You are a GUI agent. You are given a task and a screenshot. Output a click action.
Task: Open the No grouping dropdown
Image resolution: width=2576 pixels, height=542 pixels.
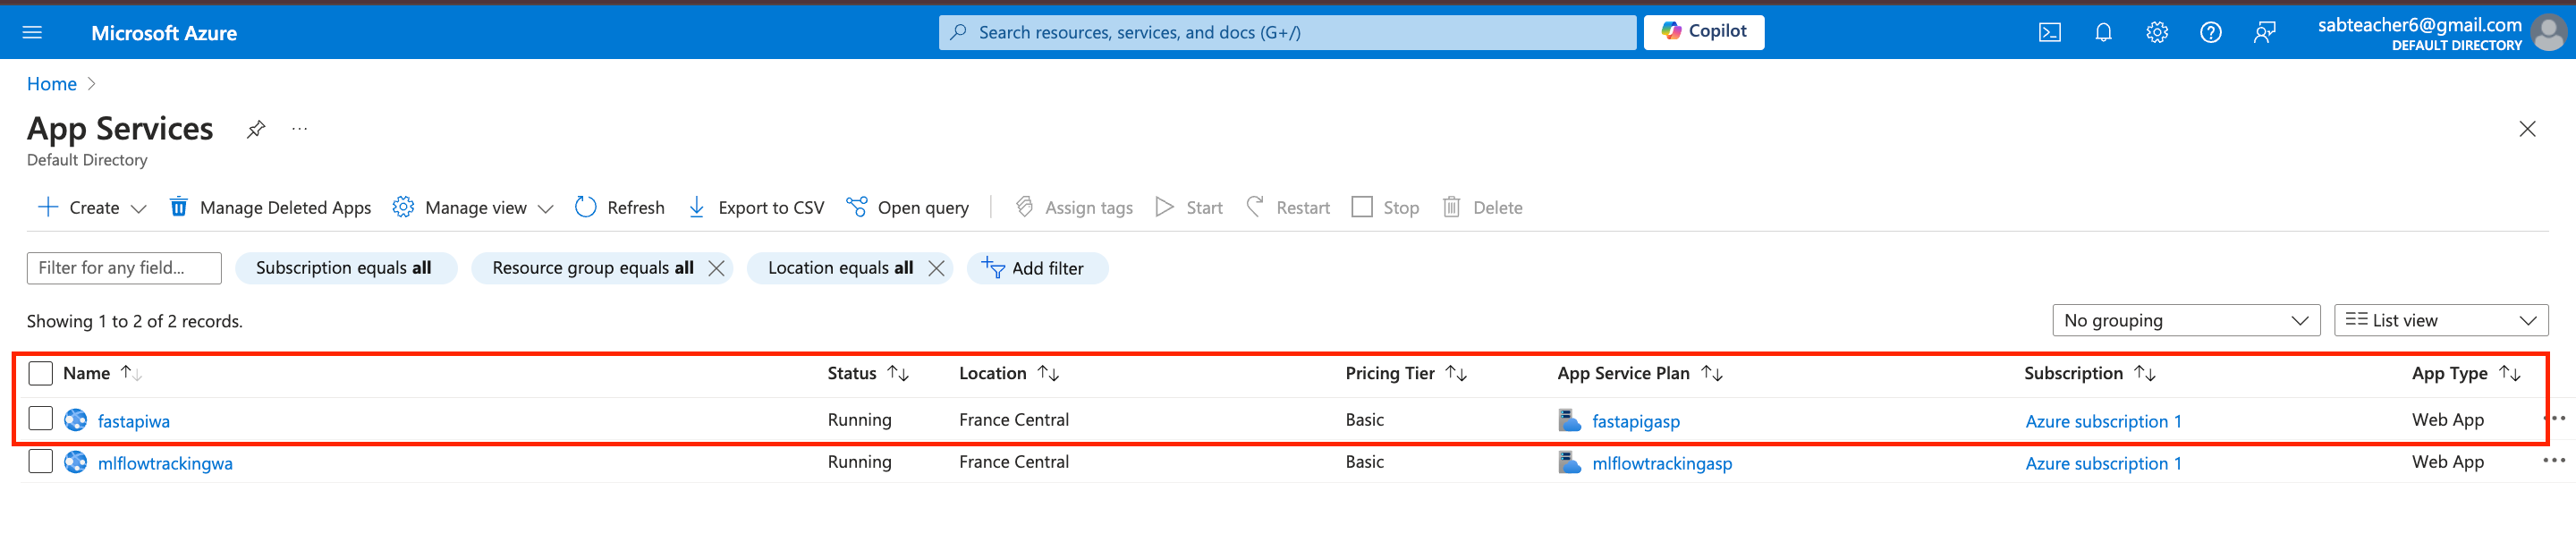(2185, 321)
